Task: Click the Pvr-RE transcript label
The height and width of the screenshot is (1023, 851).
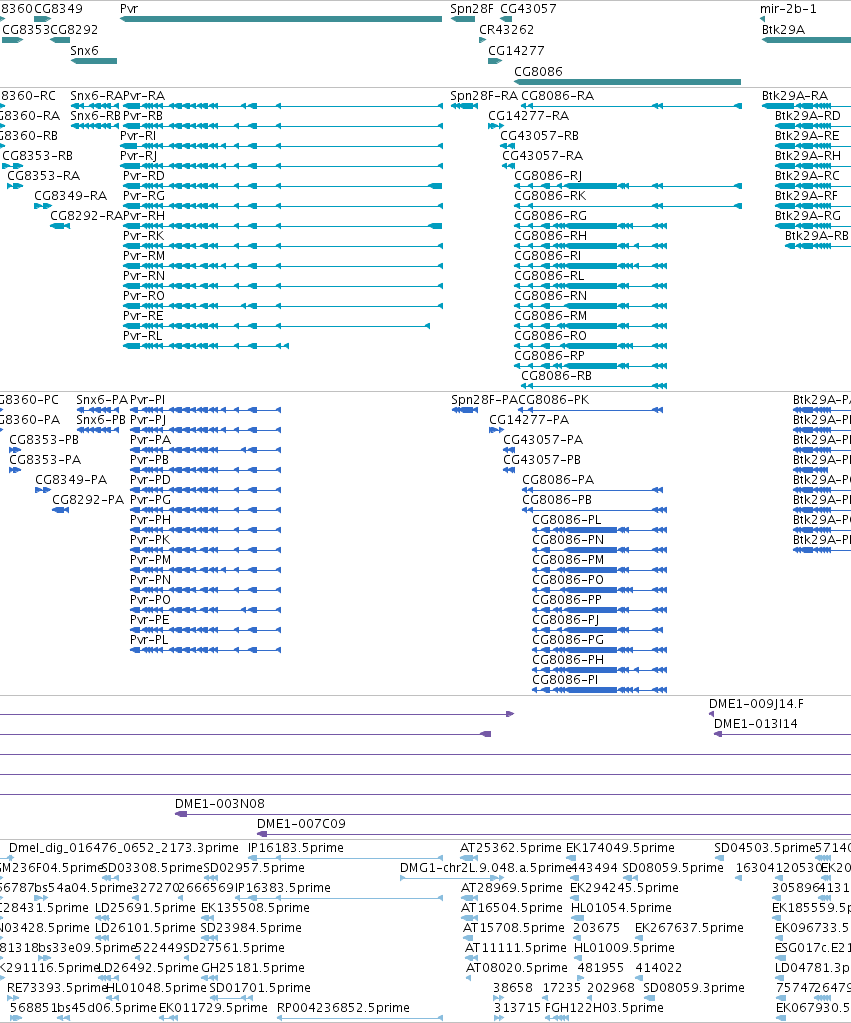Action: click(143, 316)
